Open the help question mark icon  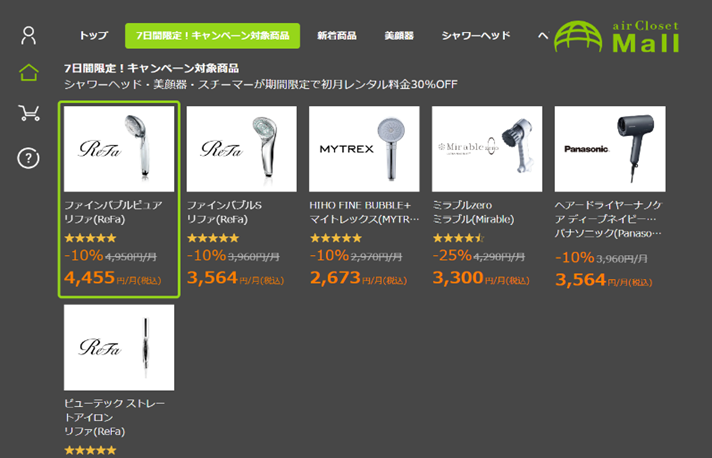pos(28,158)
